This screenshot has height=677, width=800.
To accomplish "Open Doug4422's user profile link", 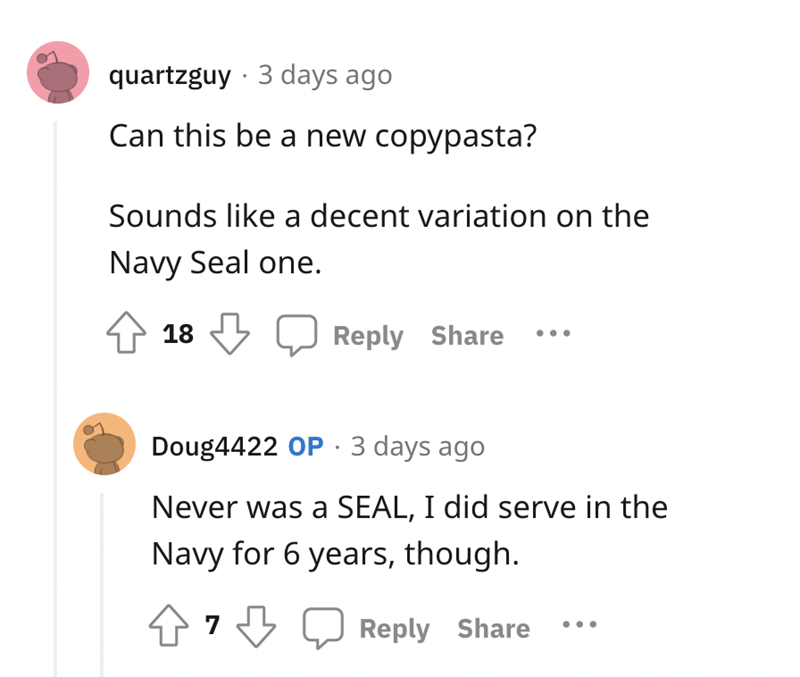I will tap(214, 447).
